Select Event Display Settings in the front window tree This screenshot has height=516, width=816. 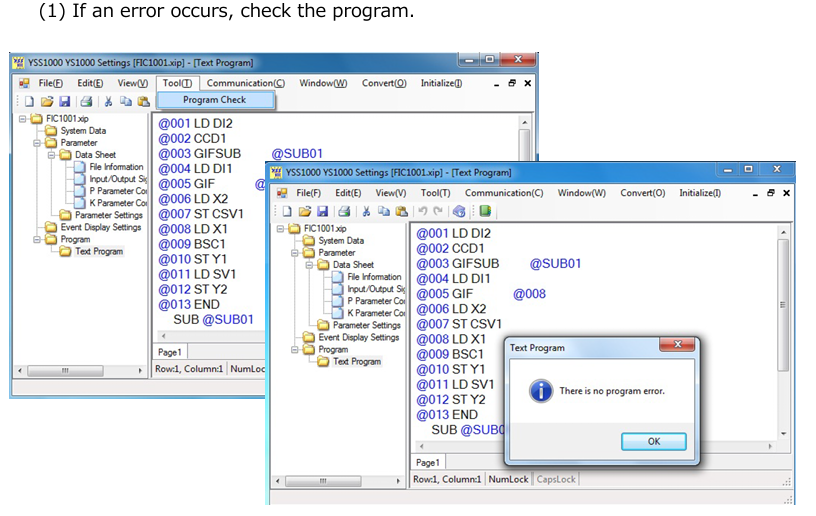[358, 337]
